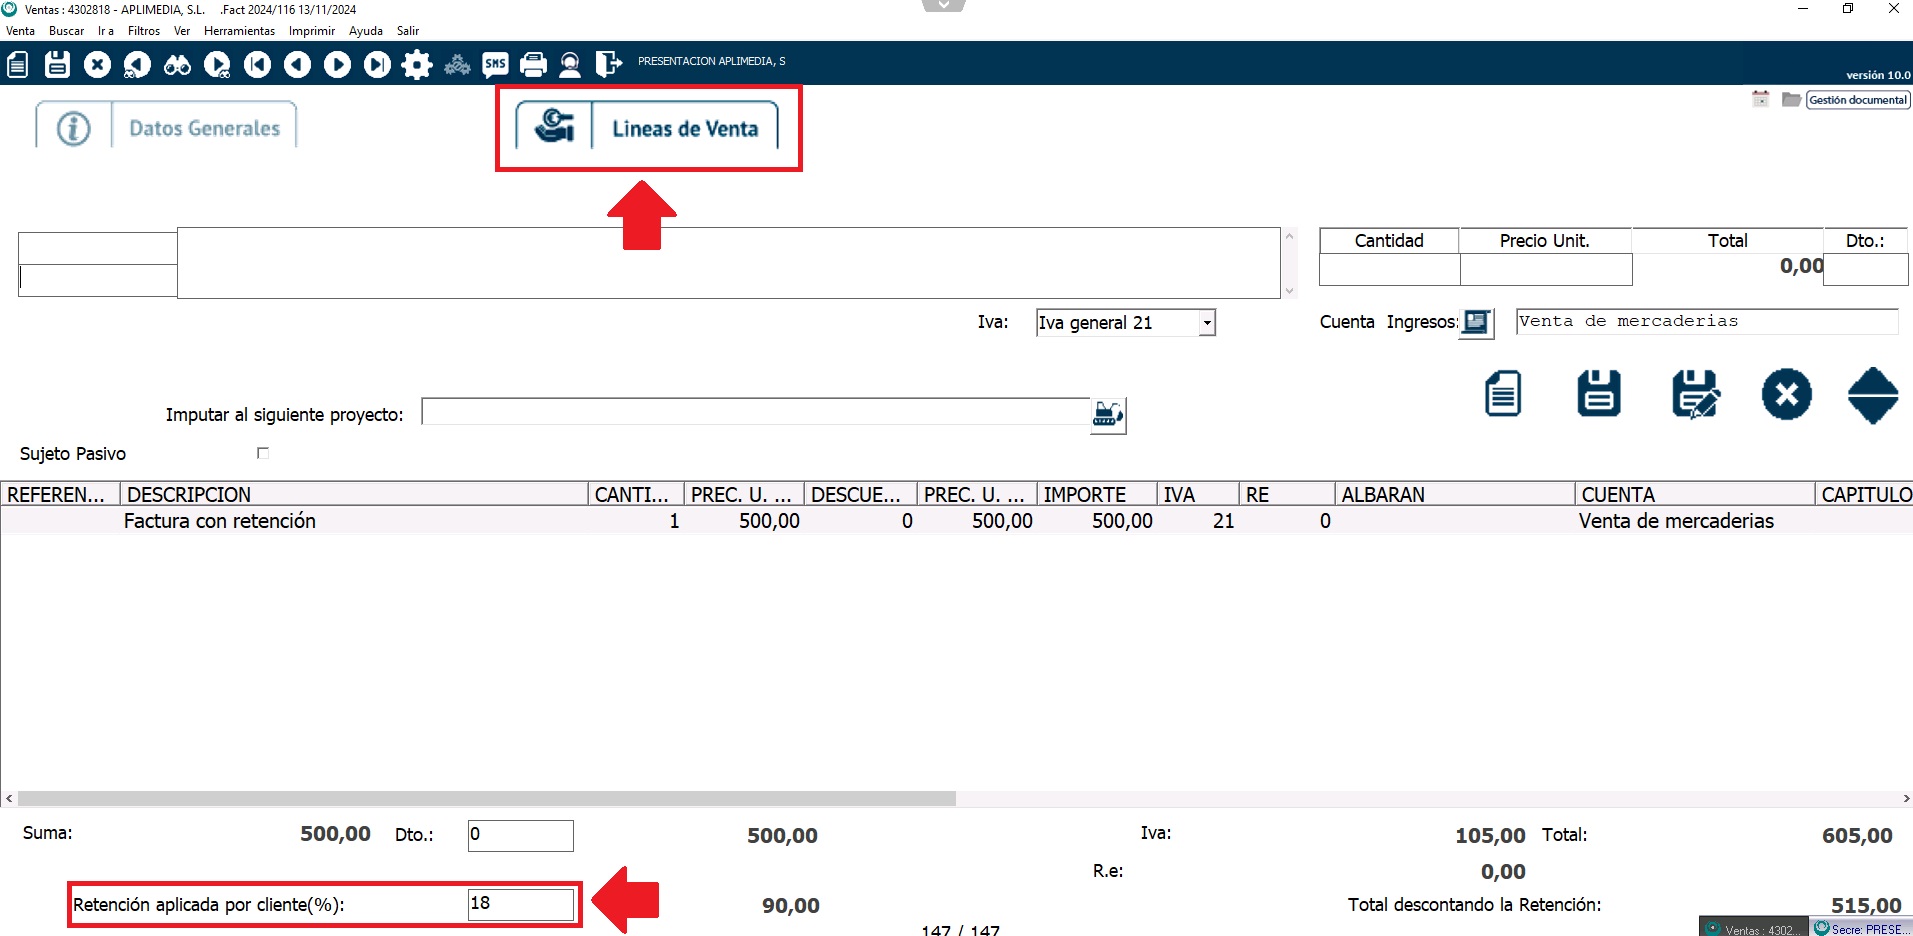The width and height of the screenshot is (1913, 936).
Task: Click the Retención aplicada por cliente field
Action: tap(520, 904)
